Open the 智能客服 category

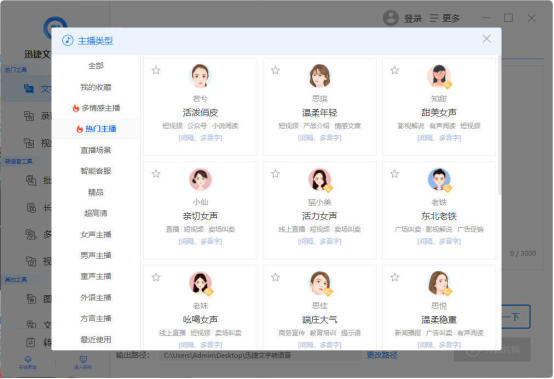96,171
